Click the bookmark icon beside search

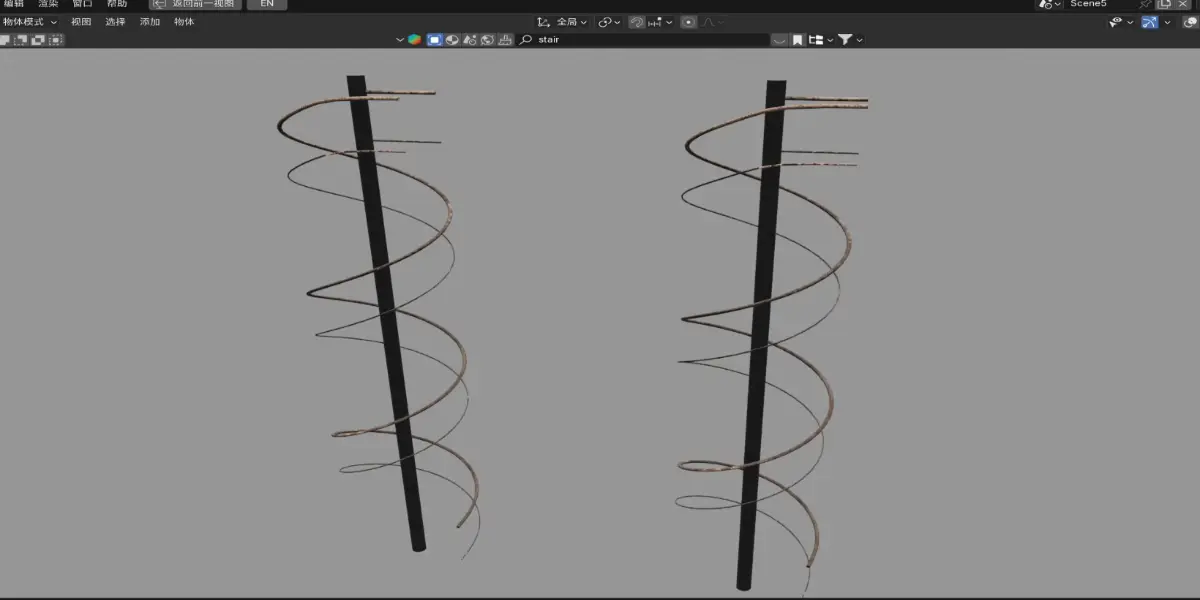797,40
